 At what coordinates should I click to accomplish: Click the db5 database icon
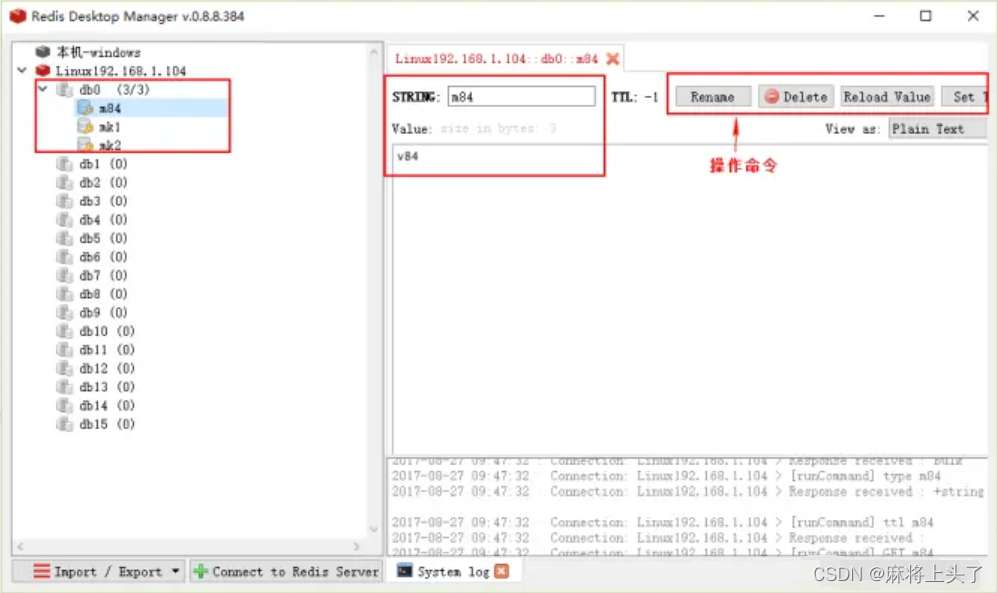pyautogui.click(x=64, y=238)
